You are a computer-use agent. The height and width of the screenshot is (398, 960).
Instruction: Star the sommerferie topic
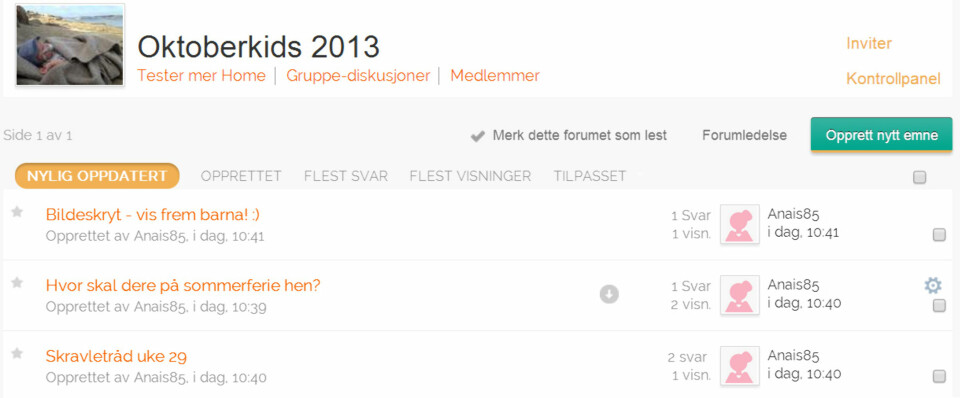click(x=17, y=282)
